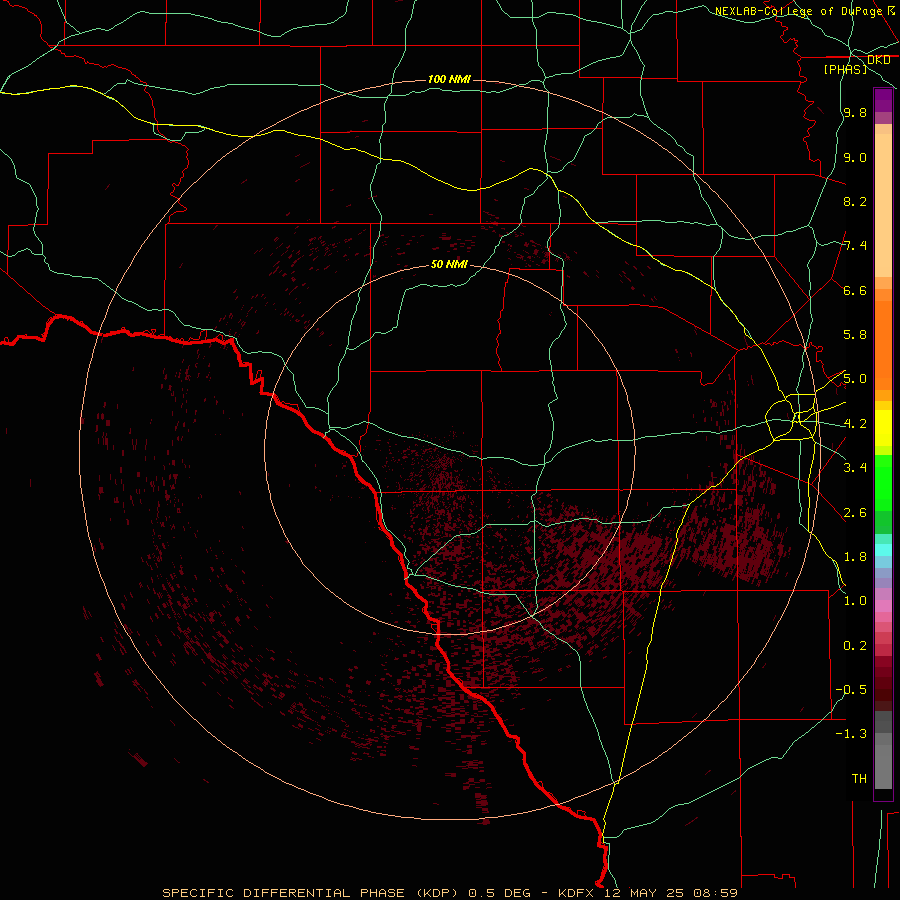Click the 0.2 value on the color scale
The width and height of the screenshot is (900, 900).
pos(855,646)
